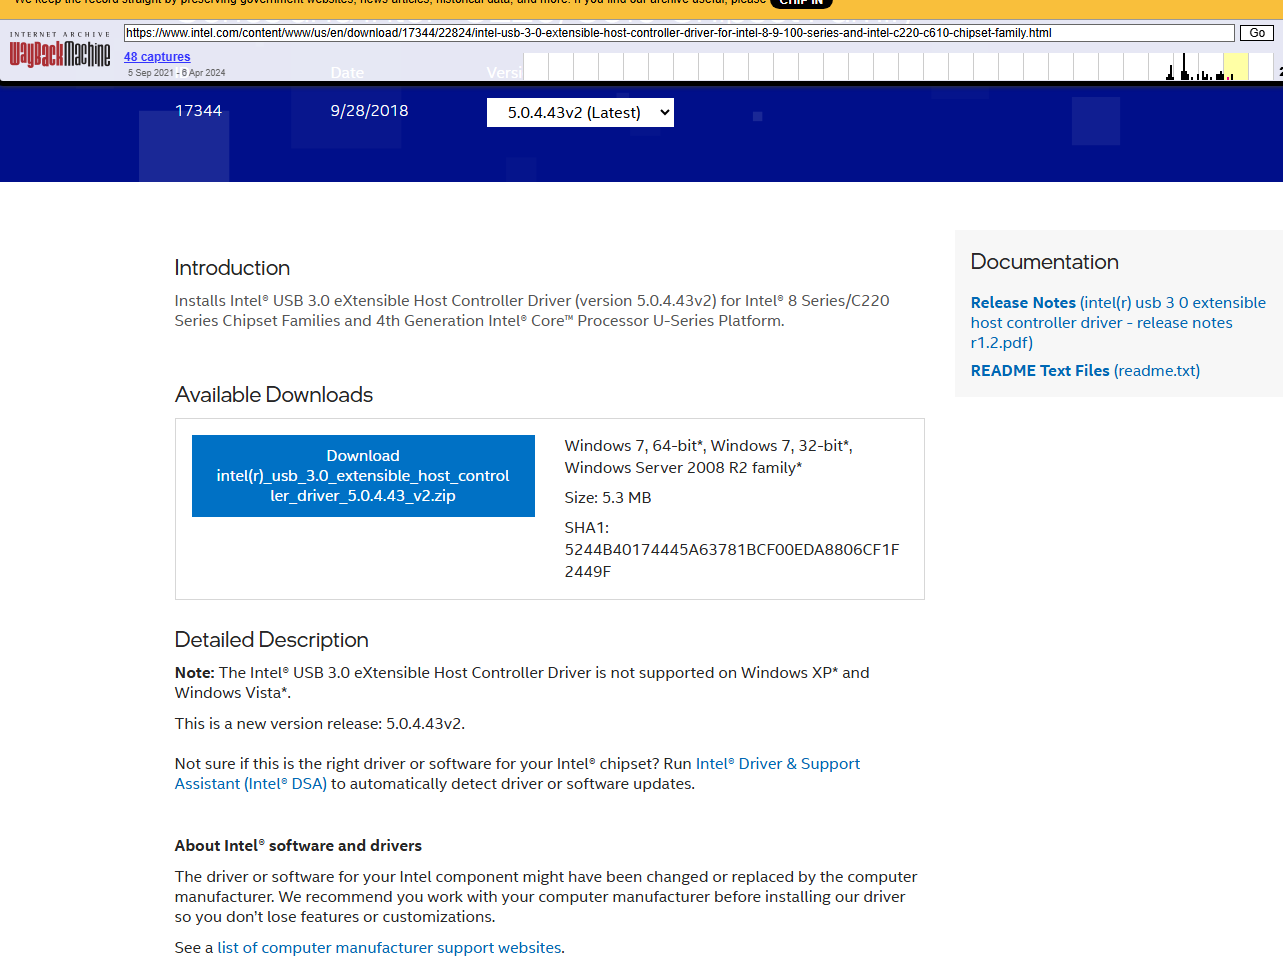Click the About Intel software and drivers heading
Screen dimensions: 1283x974
point(298,846)
